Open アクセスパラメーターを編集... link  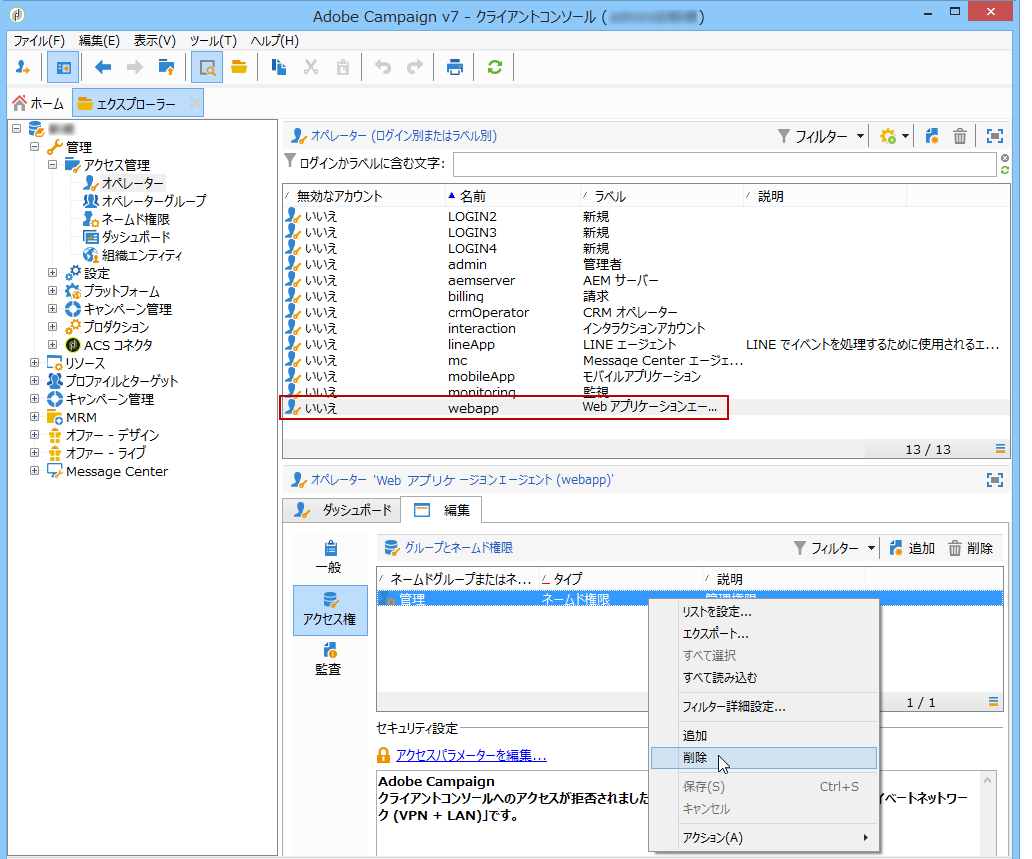(471, 756)
